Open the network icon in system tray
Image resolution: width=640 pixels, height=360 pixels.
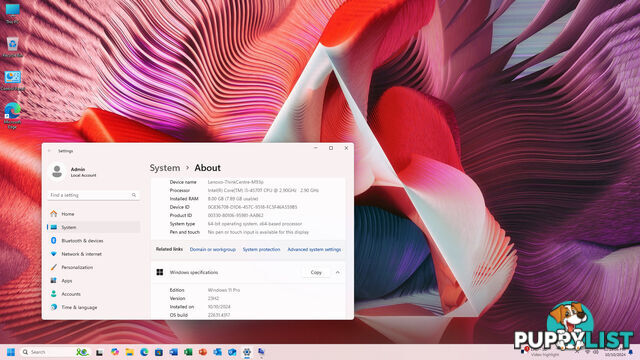click(x=587, y=351)
